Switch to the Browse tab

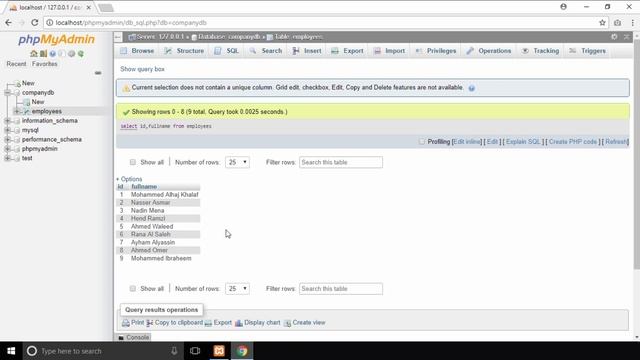[x=137, y=51]
